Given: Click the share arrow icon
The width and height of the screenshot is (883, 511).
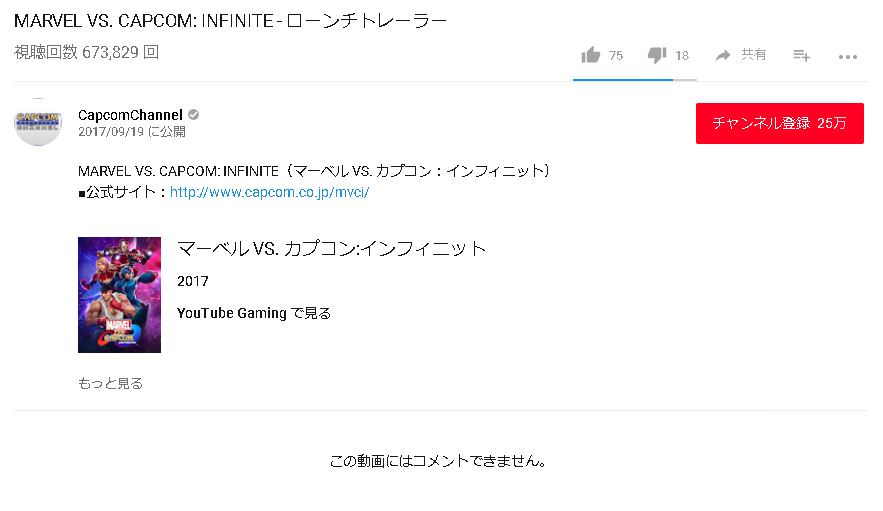Looking at the screenshot, I should (x=723, y=55).
